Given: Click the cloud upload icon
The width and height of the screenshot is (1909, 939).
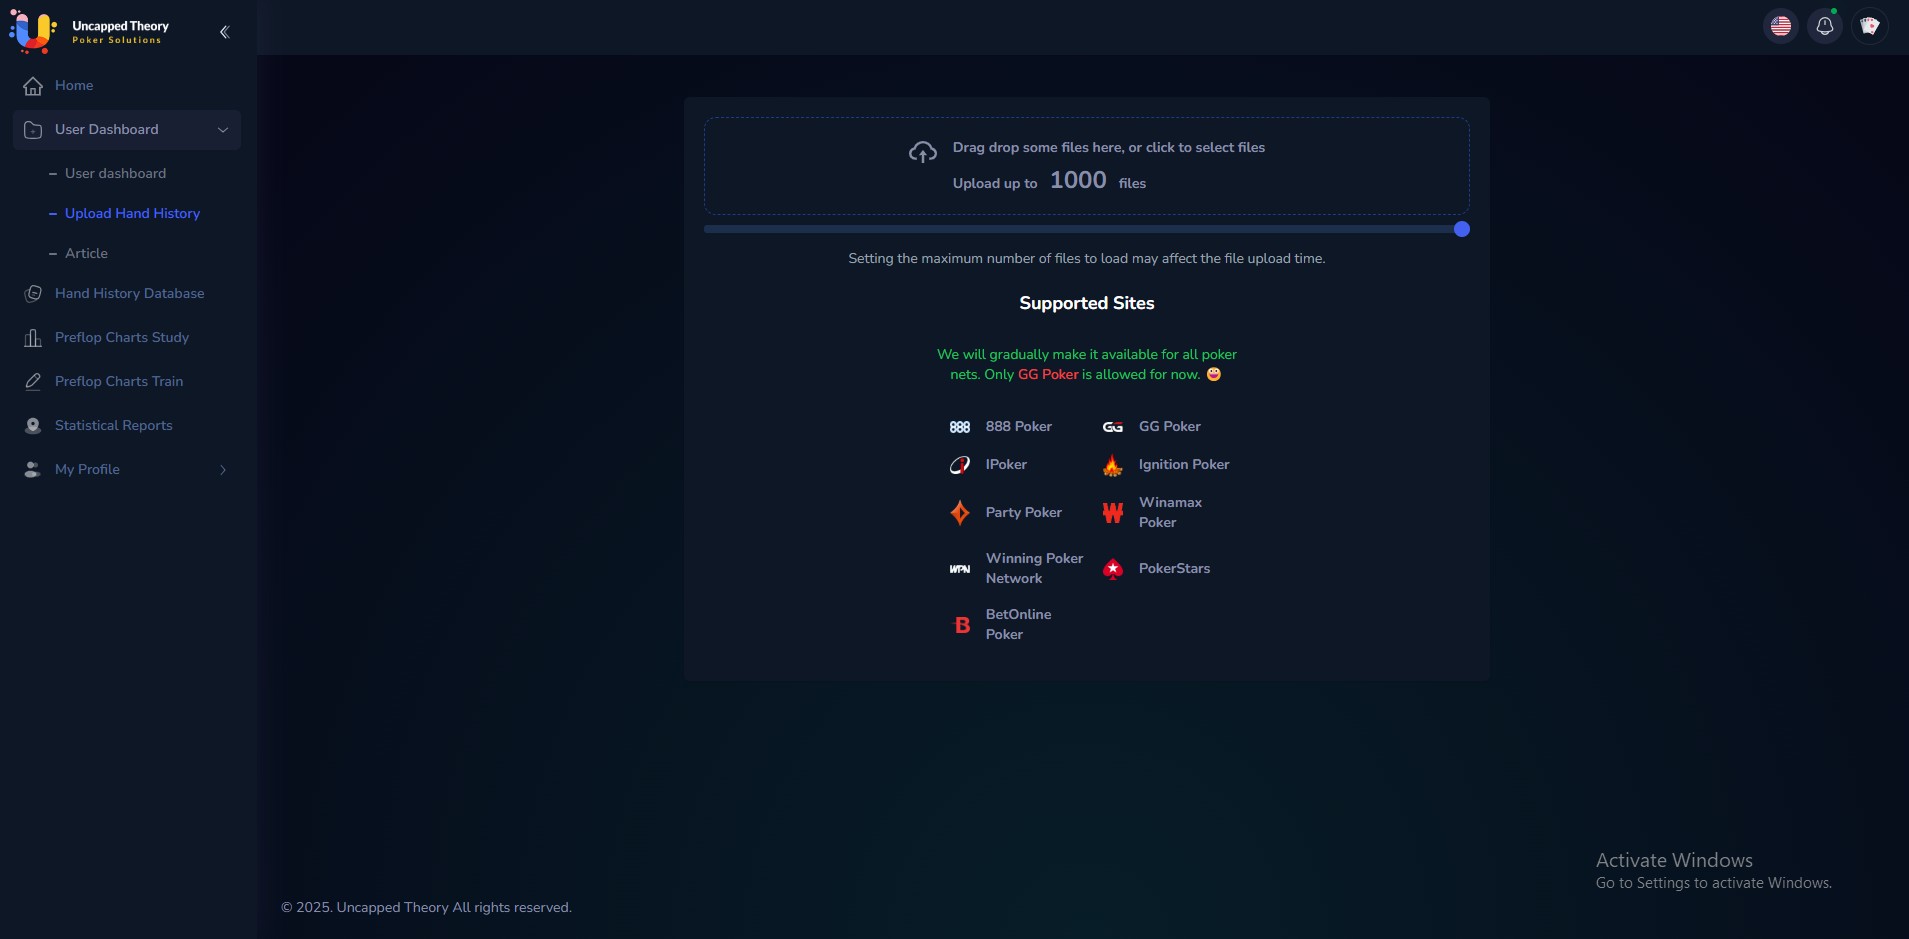Looking at the screenshot, I should 923,152.
